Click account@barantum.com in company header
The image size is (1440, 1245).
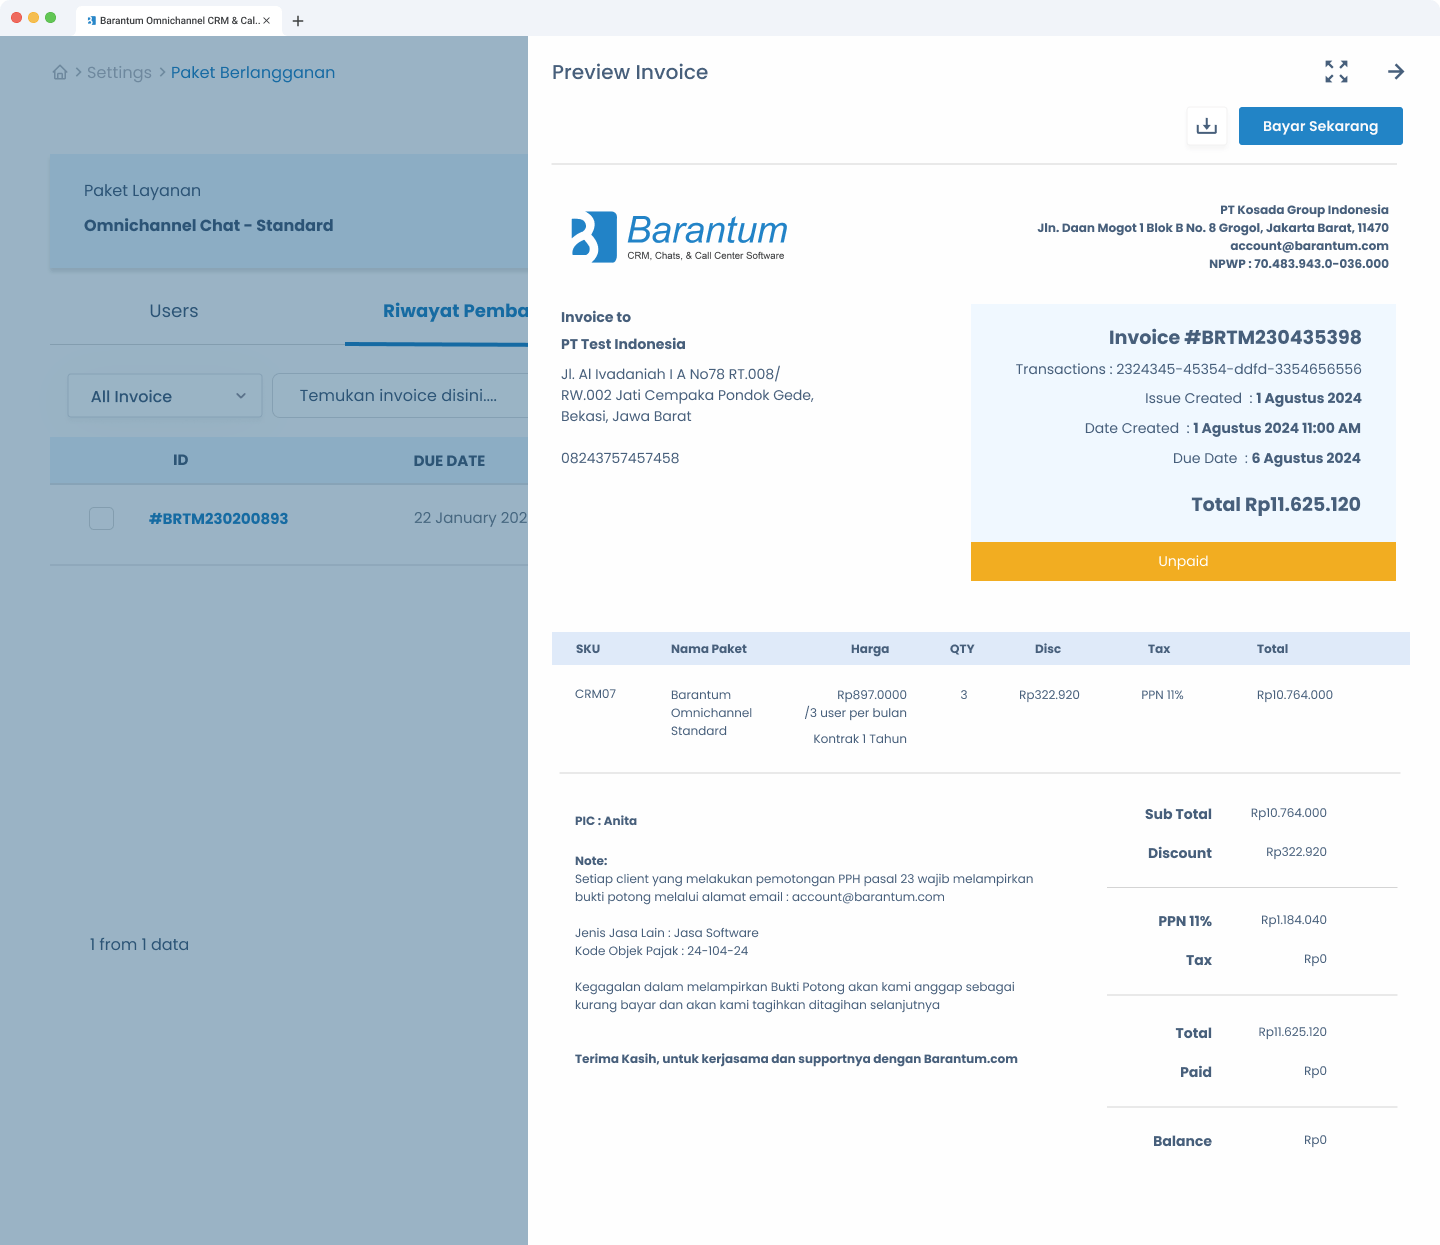1309,246
